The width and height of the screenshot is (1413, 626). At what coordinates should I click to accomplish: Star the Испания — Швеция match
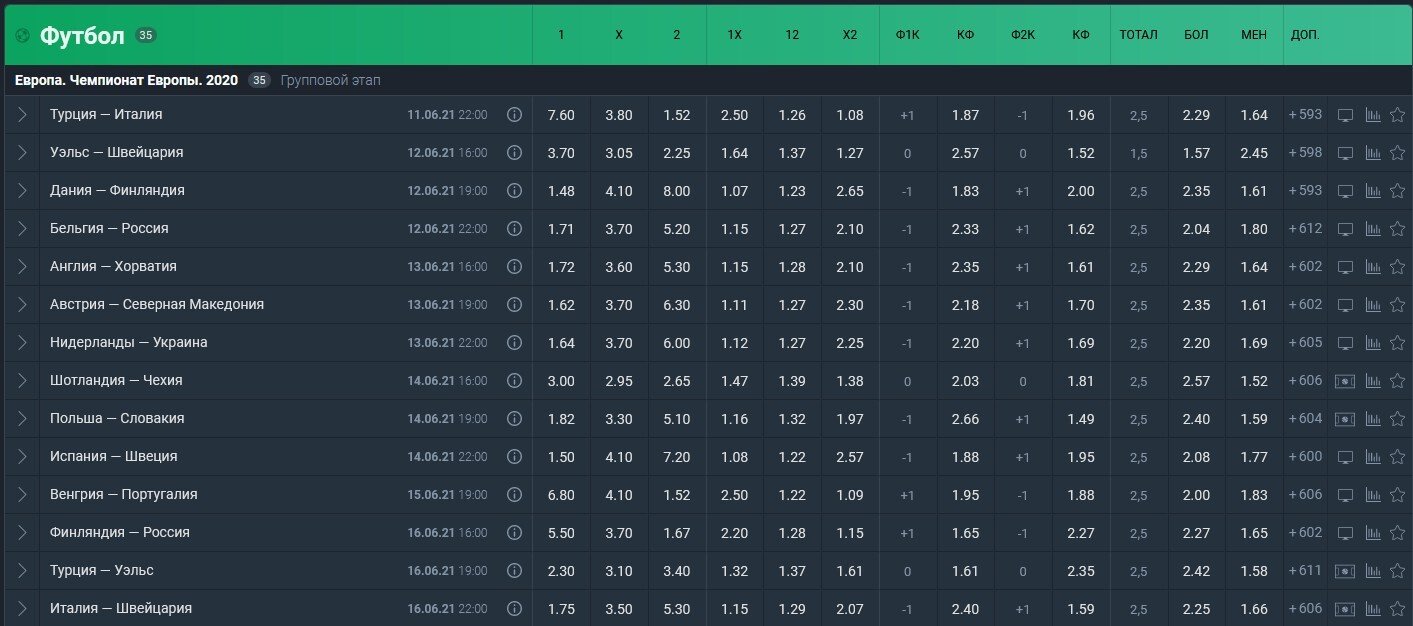1398,457
